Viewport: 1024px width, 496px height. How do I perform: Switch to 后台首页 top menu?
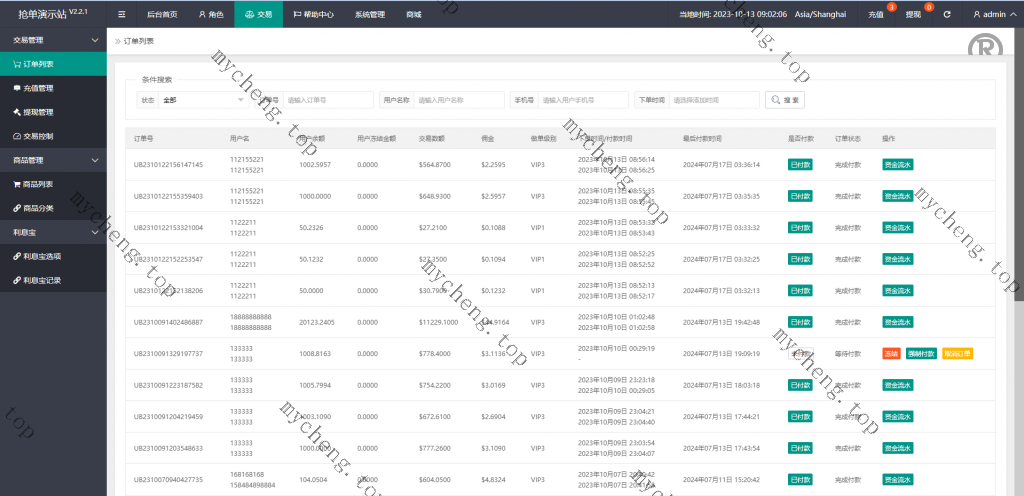(161, 15)
